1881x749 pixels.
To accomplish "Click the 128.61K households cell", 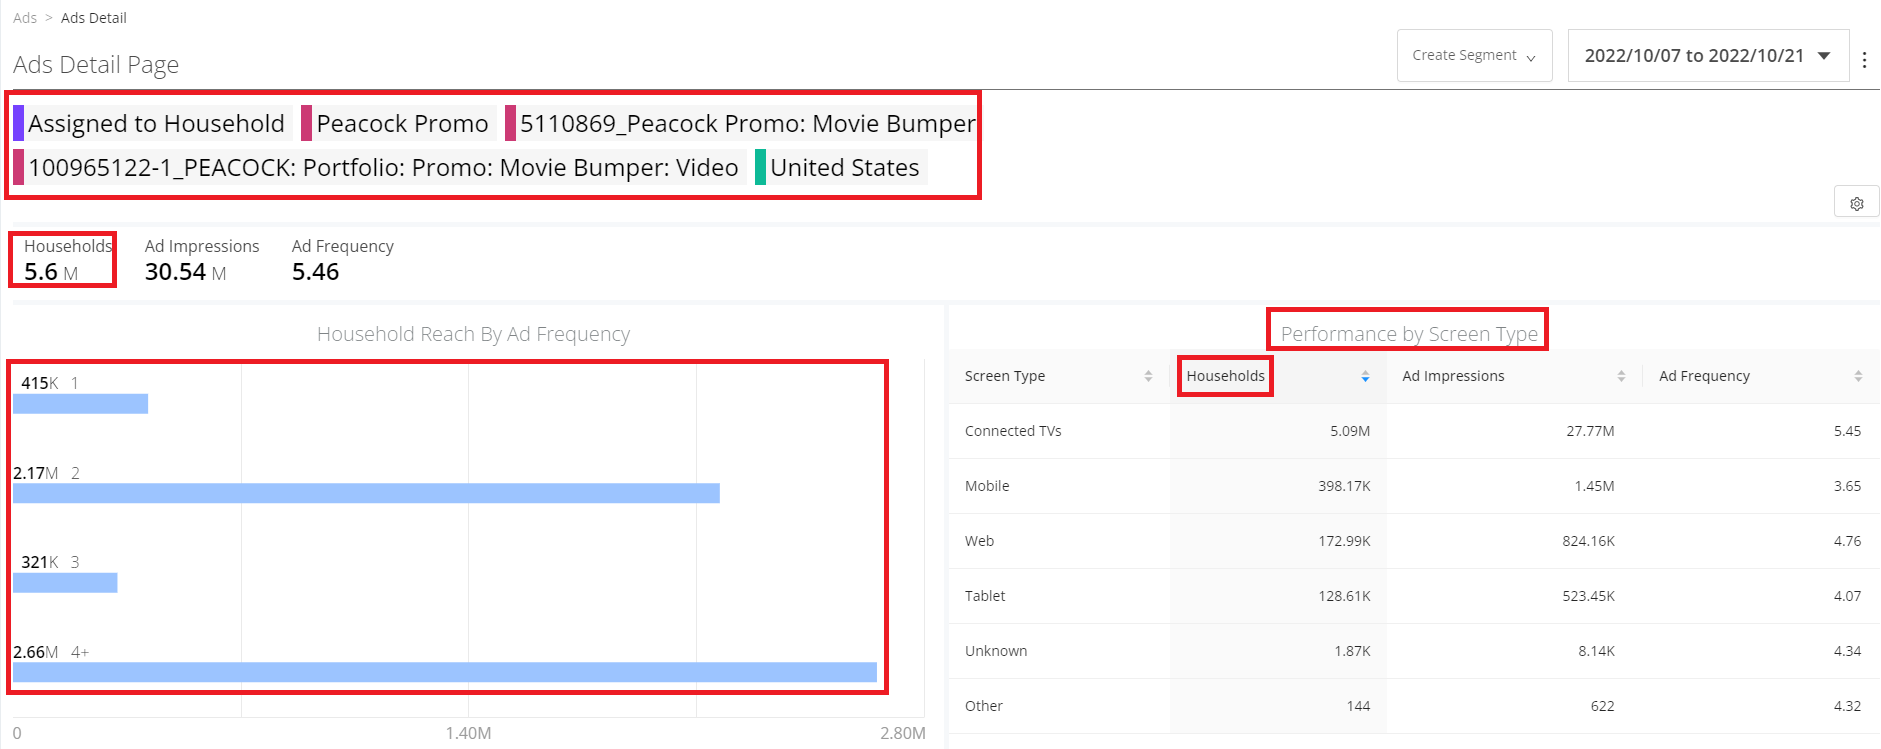I will (x=1344, y=596).
